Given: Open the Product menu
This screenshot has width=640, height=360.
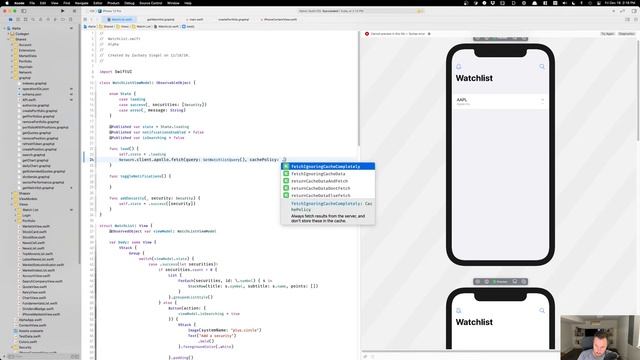Looking at the screenshot, I should [x=113, y=3].
